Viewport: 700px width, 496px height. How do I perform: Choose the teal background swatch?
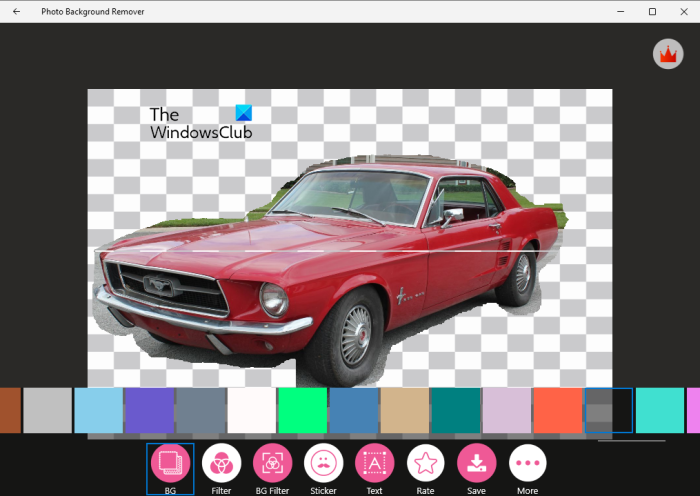point(456,410)
